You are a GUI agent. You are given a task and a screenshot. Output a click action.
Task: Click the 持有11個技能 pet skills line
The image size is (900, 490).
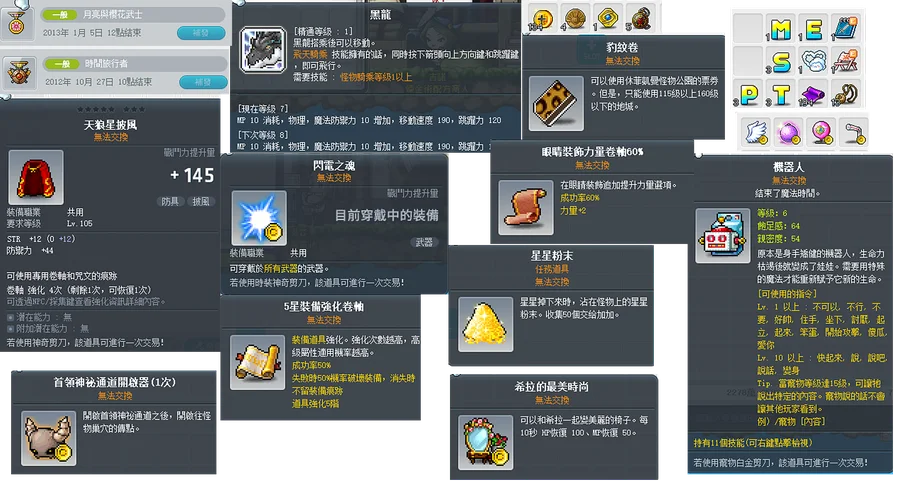pos(752,443)
